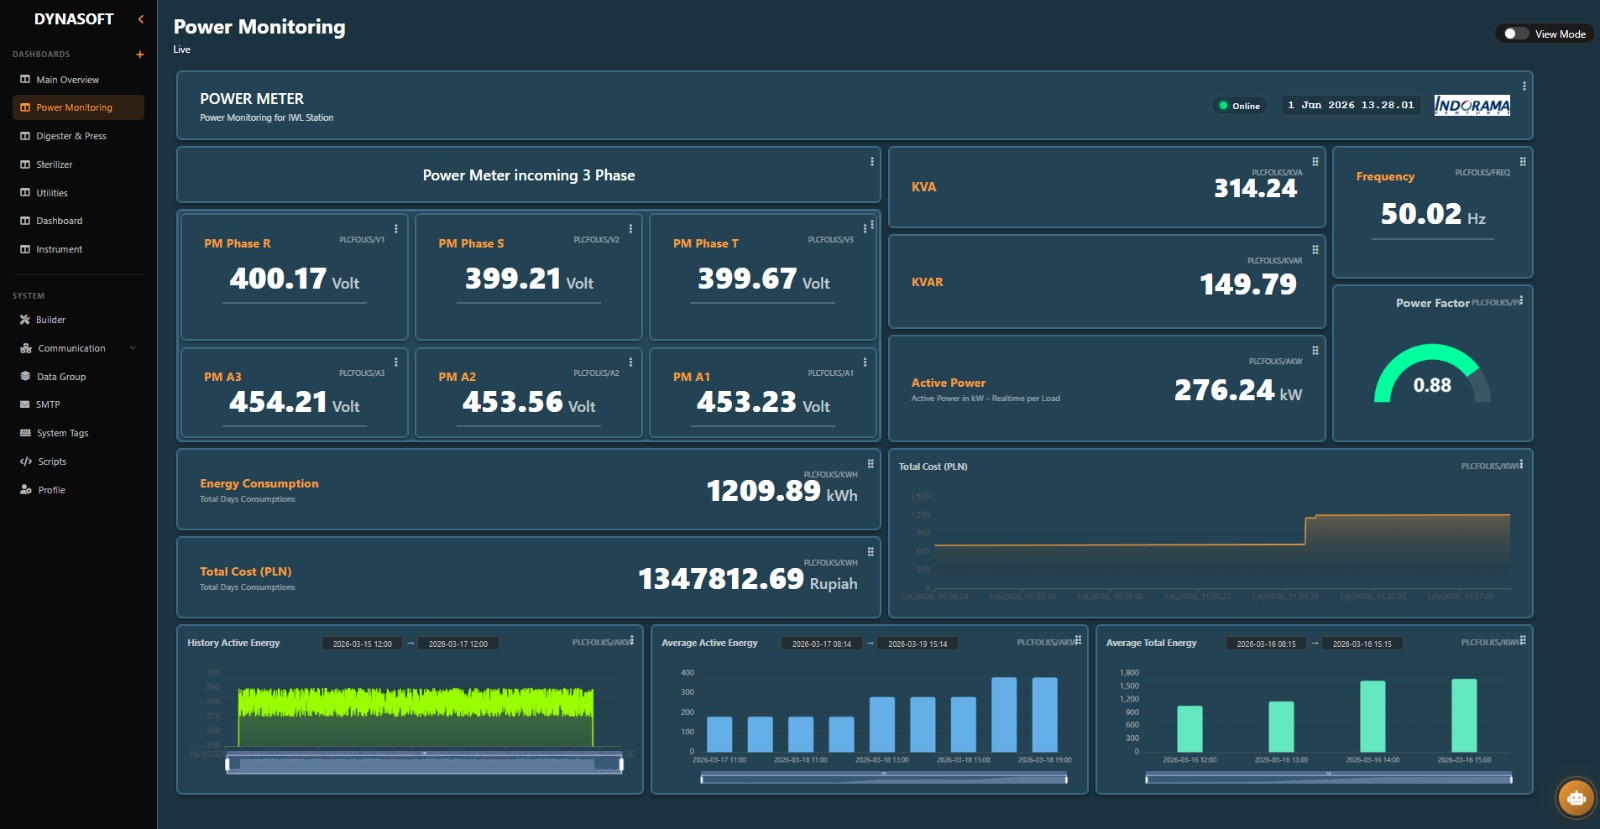The width and height of the screenshot is (1600, 829).
Task: Click Average Total Energy zoom range slider
Action: (1328, 778)
